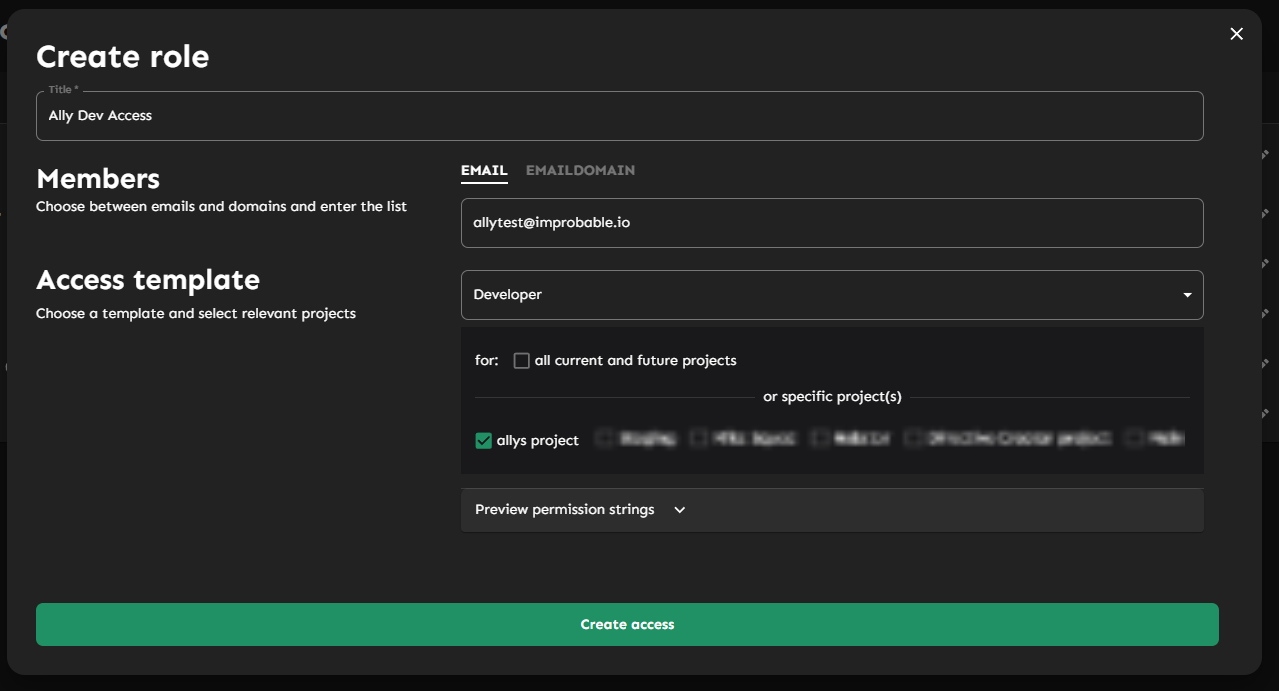Click the bottommost edit pencil icon at right edge
Viewport: 1279px width, 691px height.
tap(1265, 413)
